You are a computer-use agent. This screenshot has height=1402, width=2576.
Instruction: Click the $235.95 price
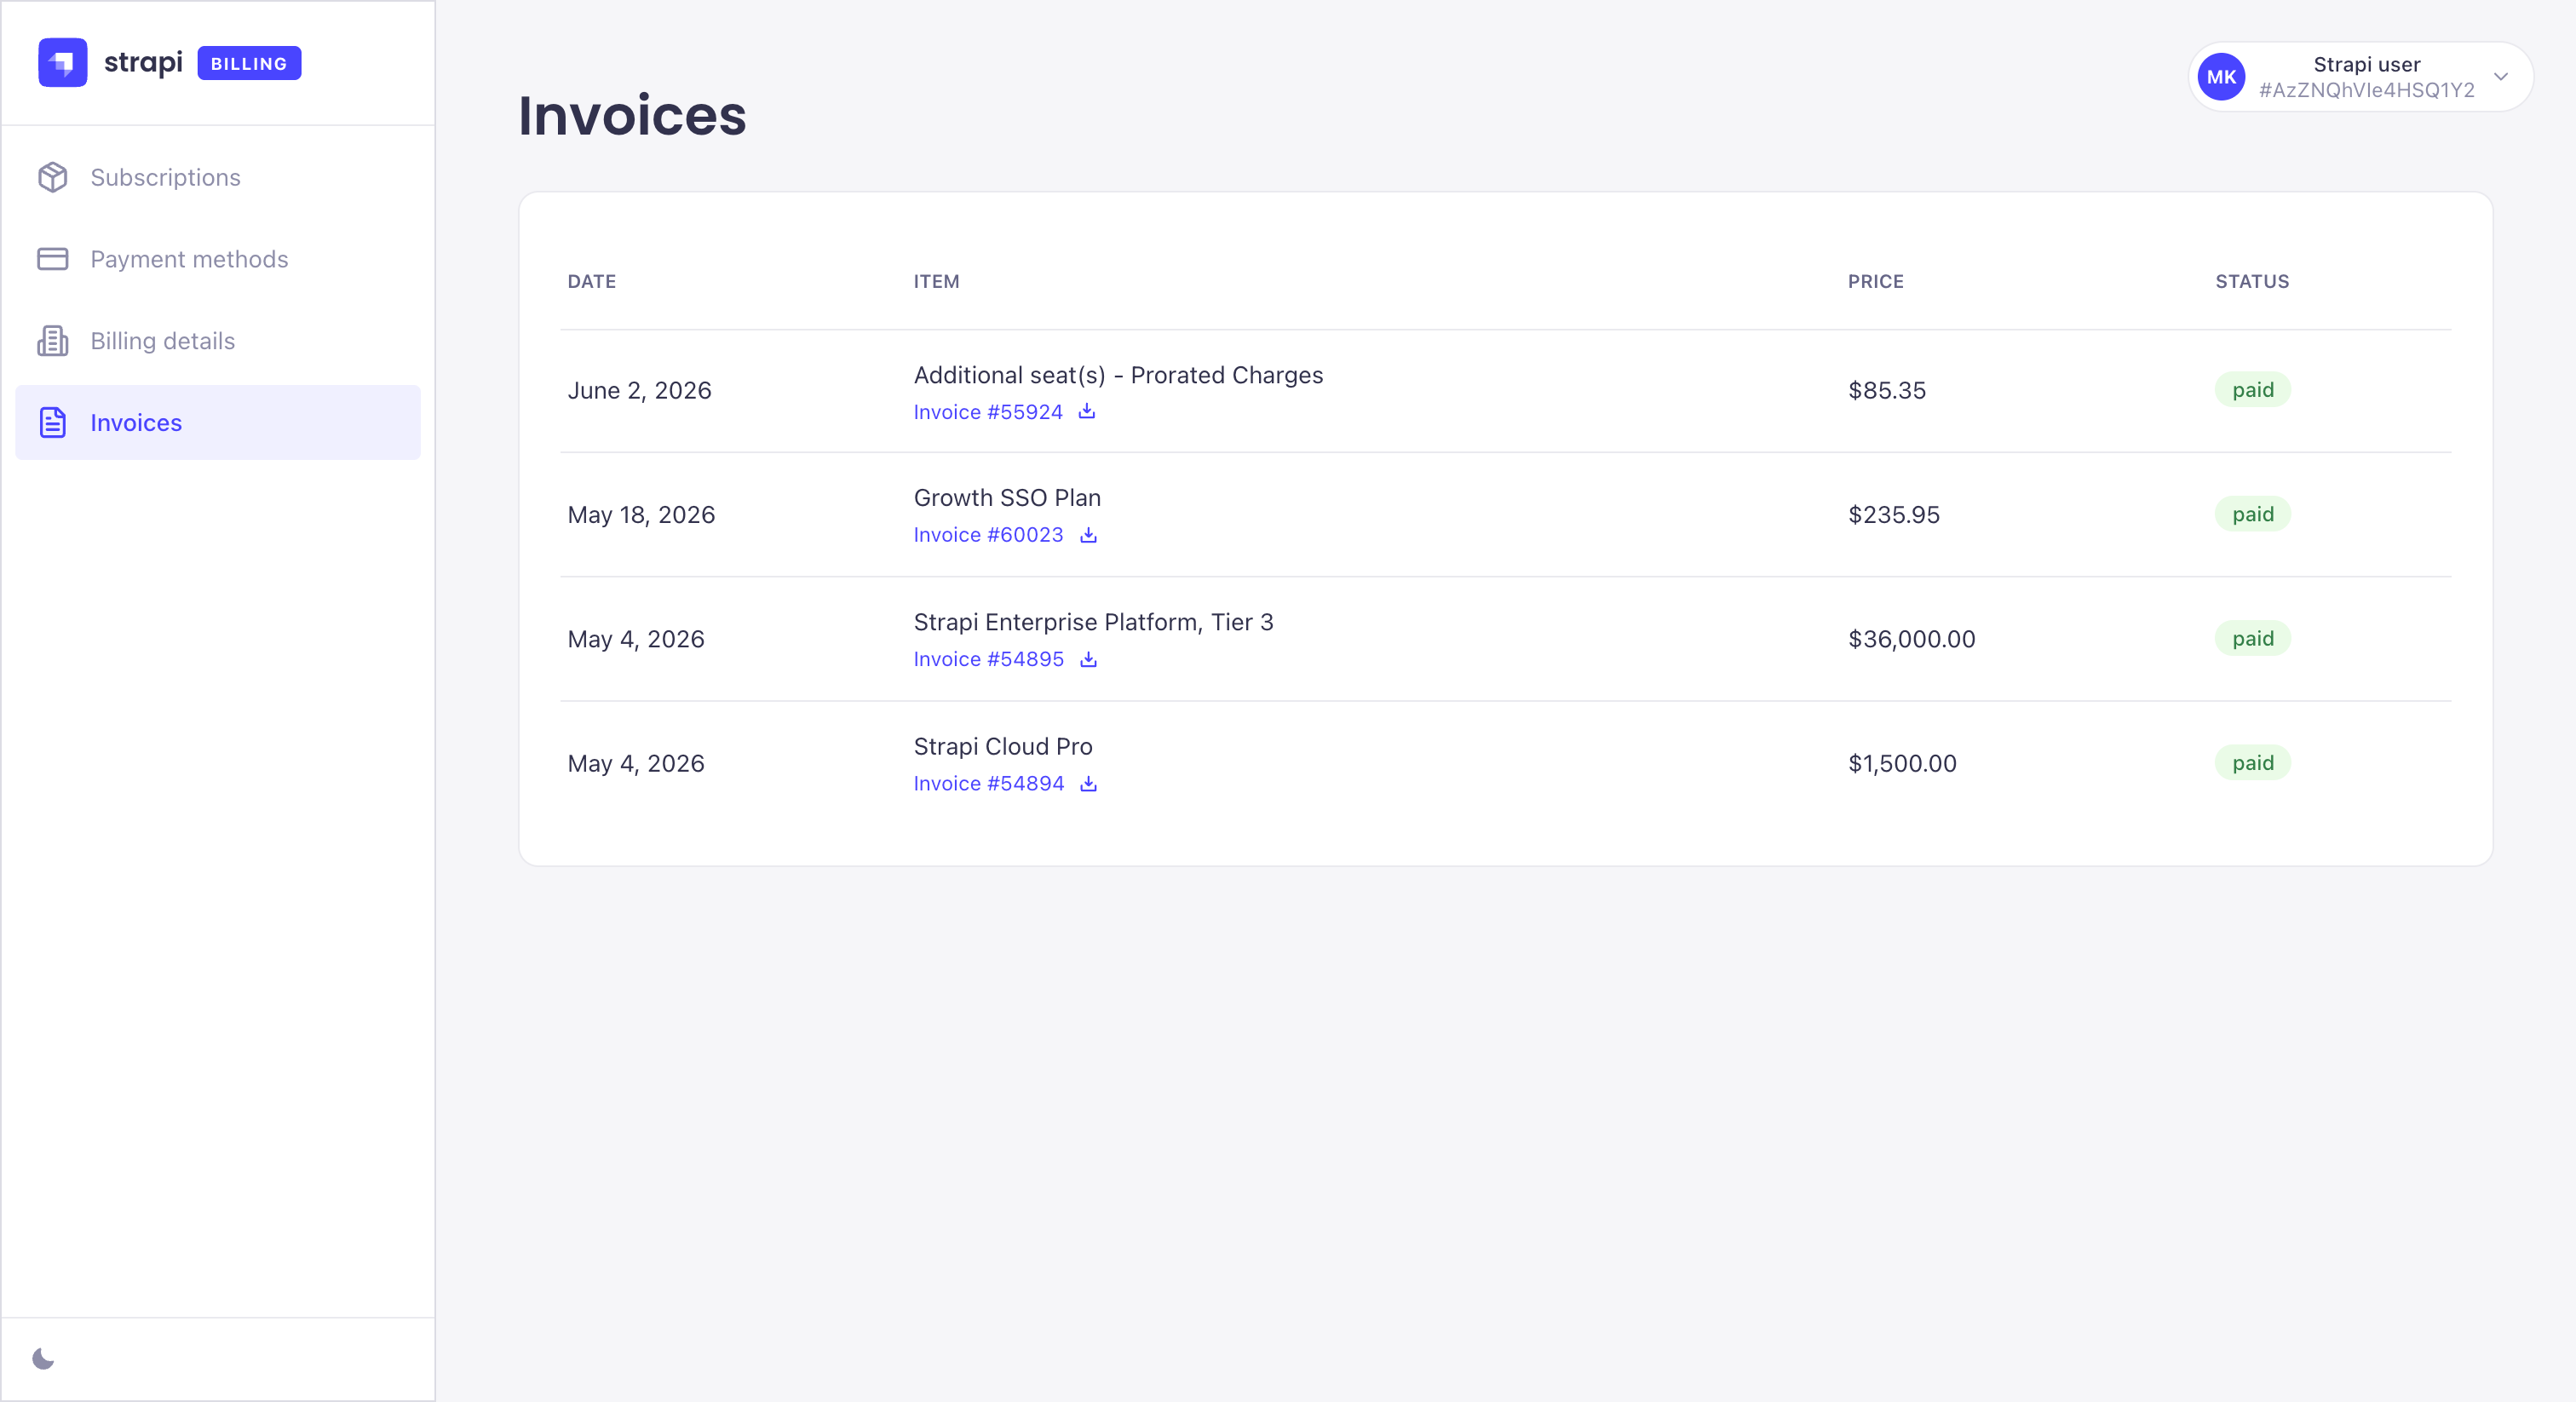pos(1893,515)
